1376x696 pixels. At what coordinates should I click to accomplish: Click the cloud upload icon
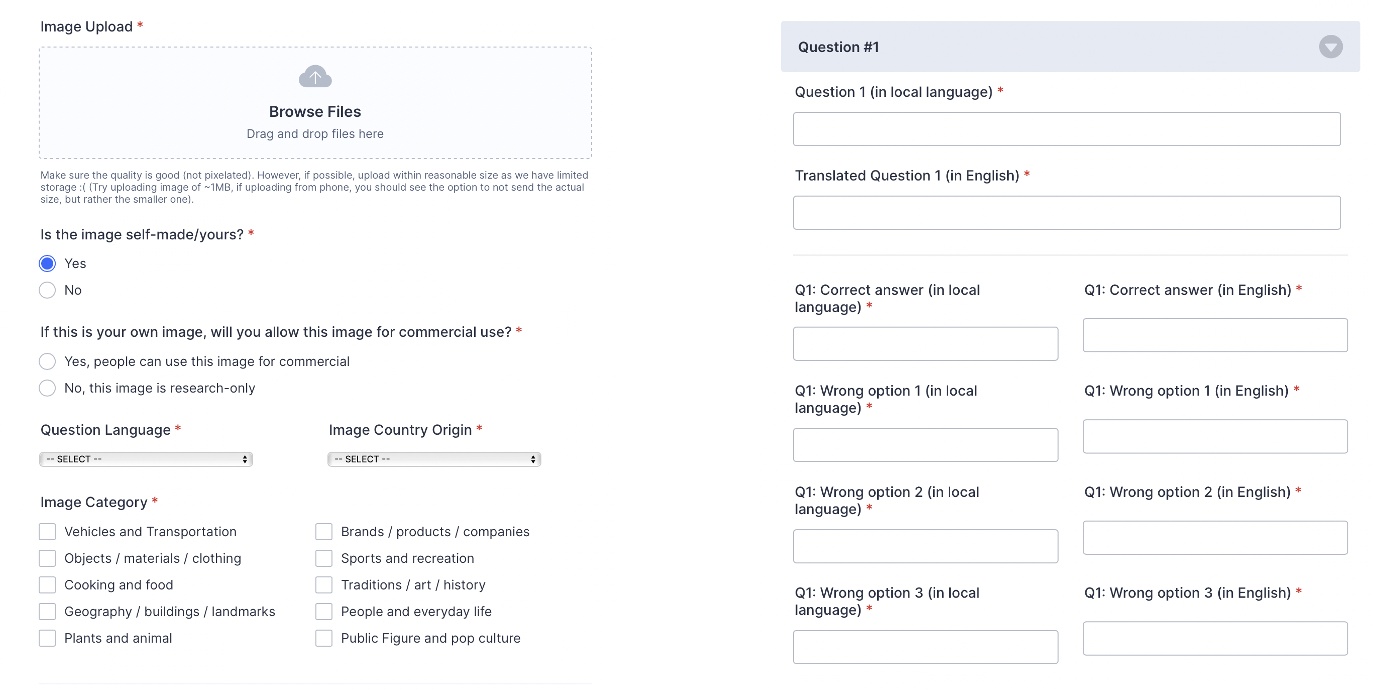coord(315,75)
